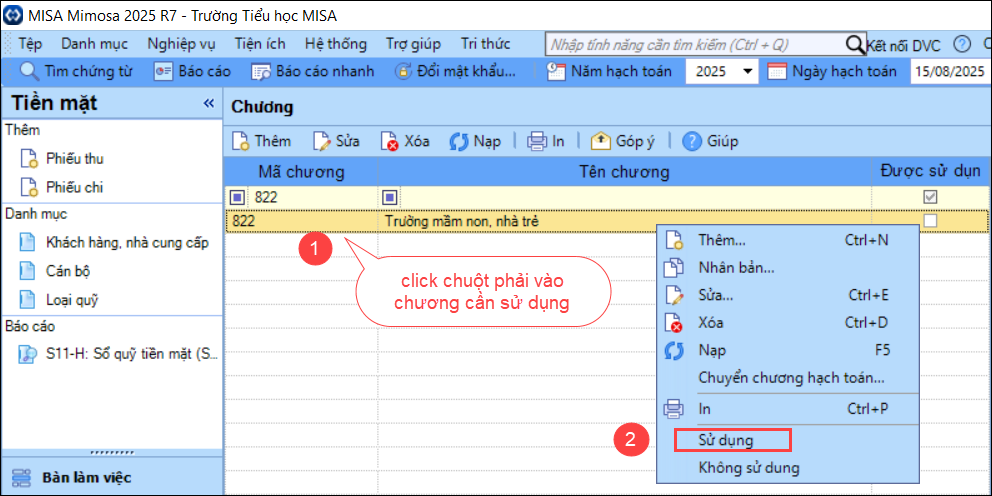
Task: Click the Mã chương column header
Action: (301, 171)
